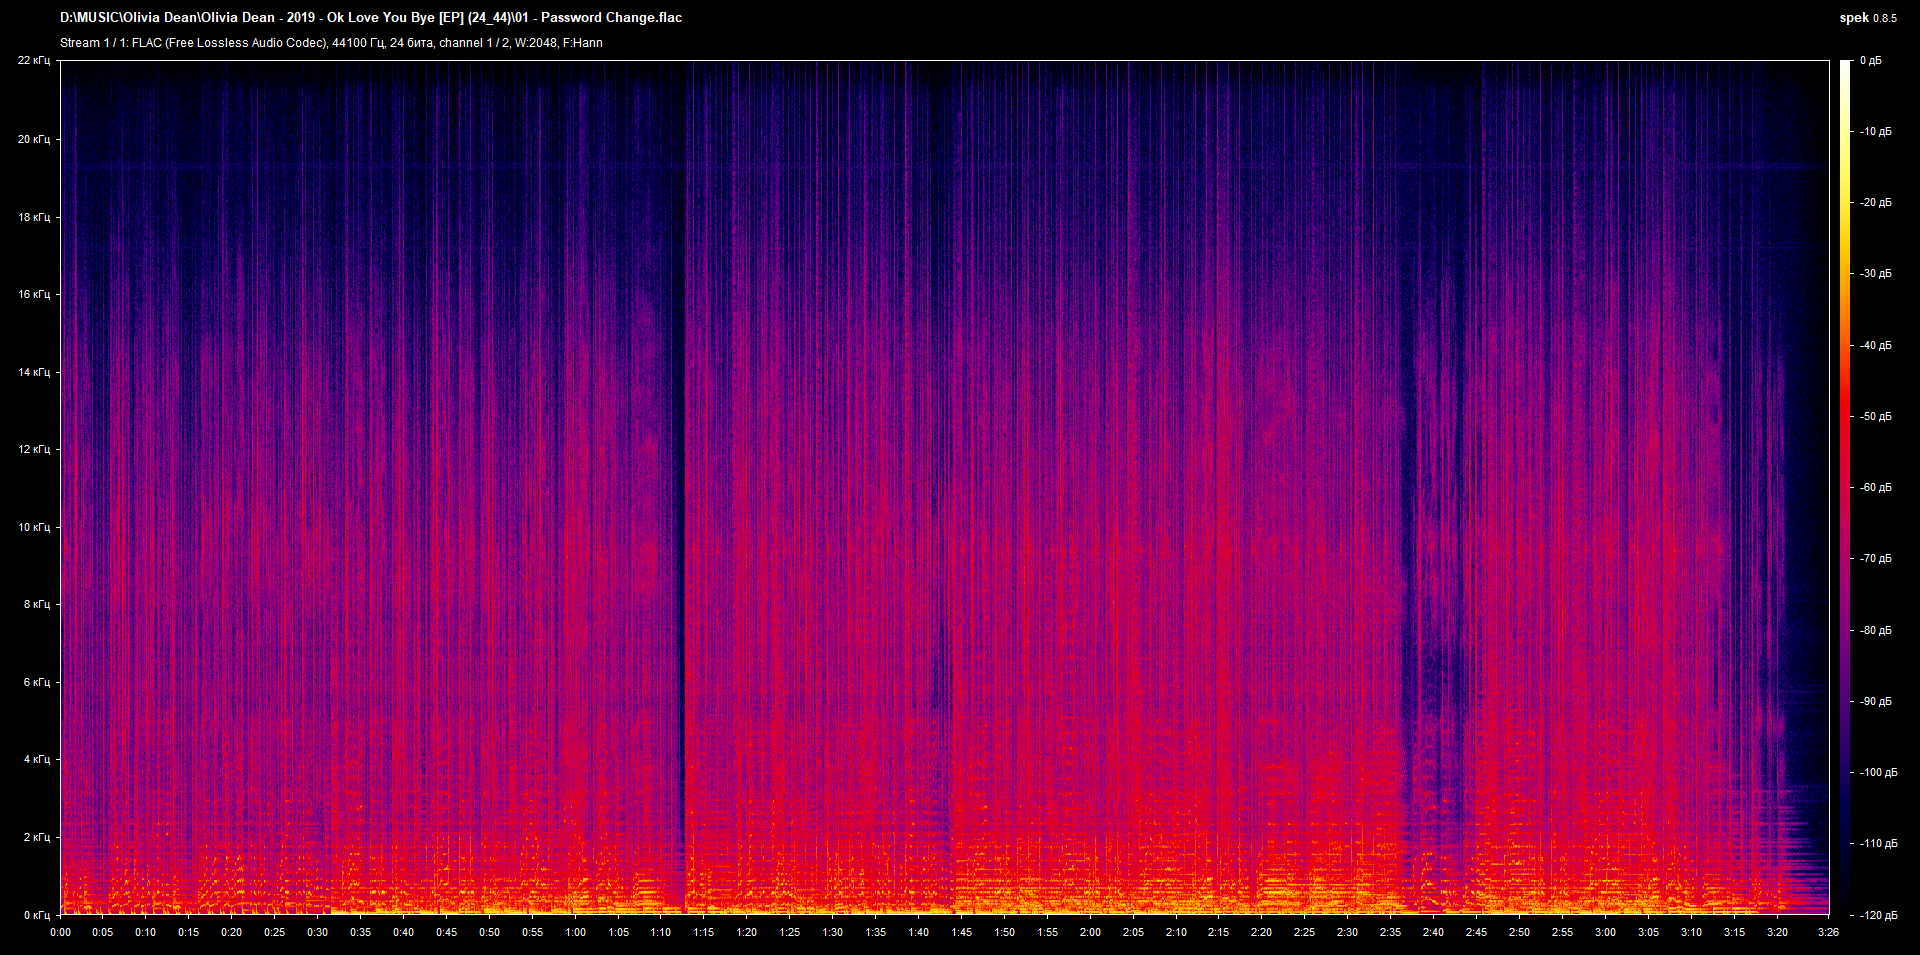Click the '20 кГц' frequency axis label
The height and width of the screenshot is (955, 1920).
point(34,139)
